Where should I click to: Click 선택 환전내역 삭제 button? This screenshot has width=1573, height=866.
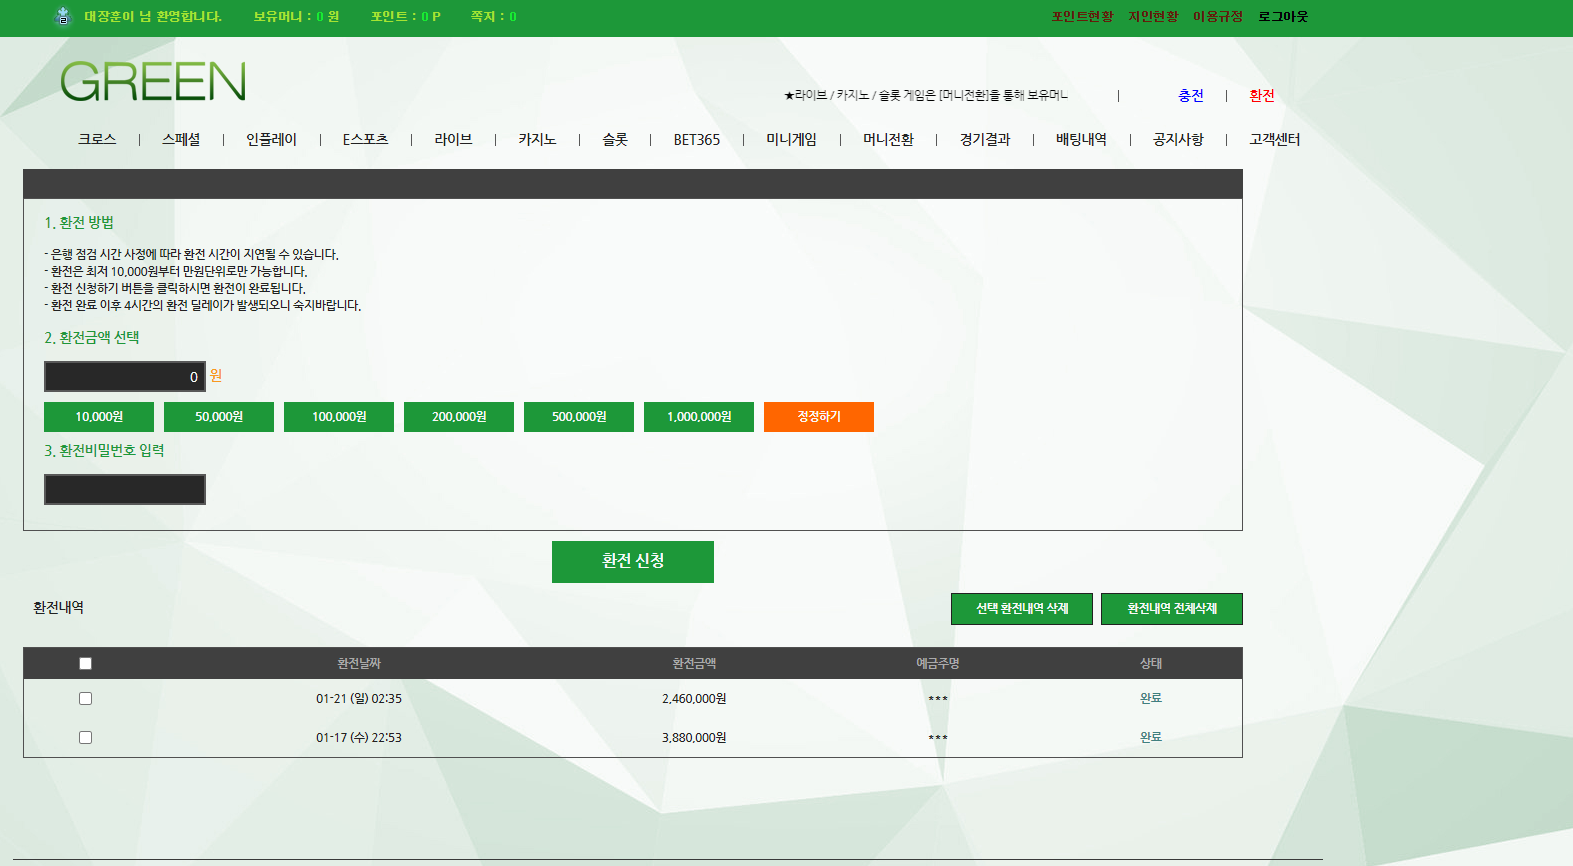click(x=1022, y=609)
